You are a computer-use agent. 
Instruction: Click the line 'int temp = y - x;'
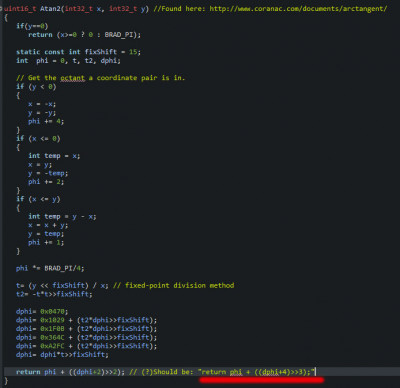tap(62, 217)
